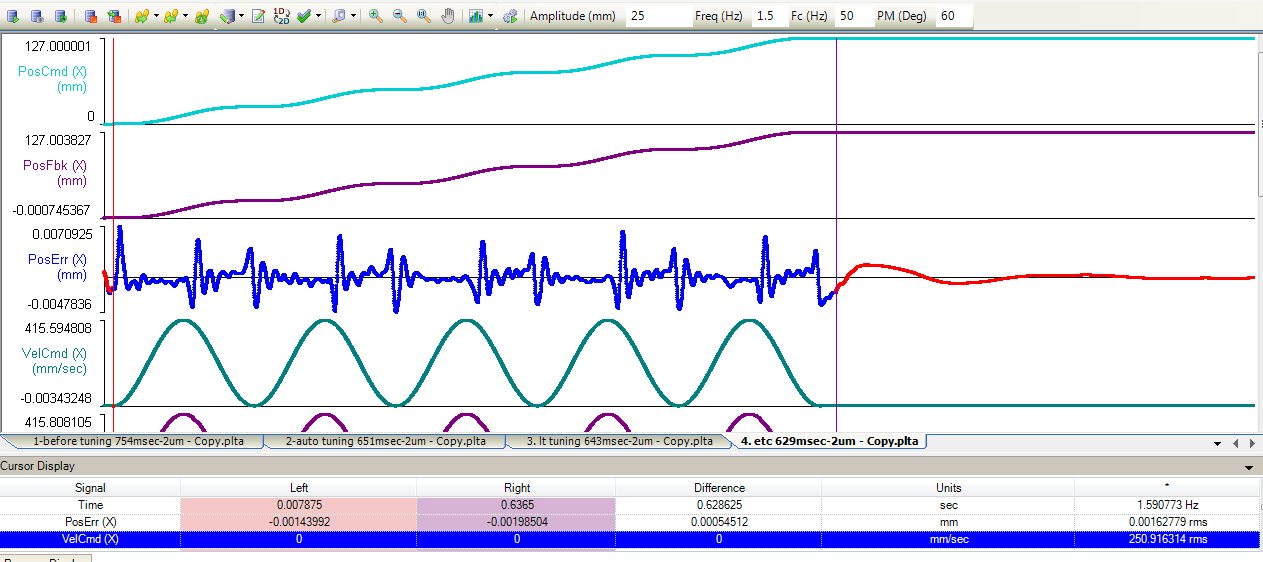The height and width of the screenshot is (562, 1263).
Task: Open dropdown arrow beside right-arrow coins icon
Action: pyautogui.click(x=156, y=16)
